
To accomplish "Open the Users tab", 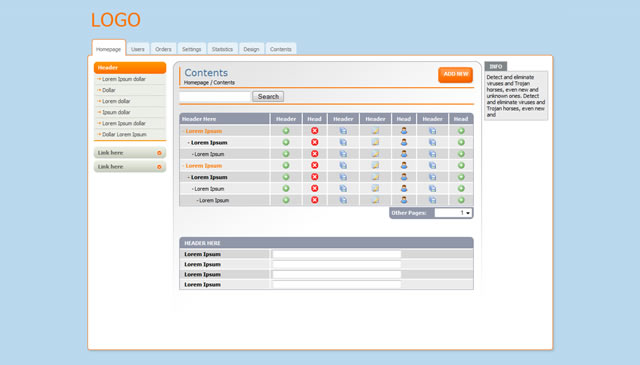I will 138,49.
